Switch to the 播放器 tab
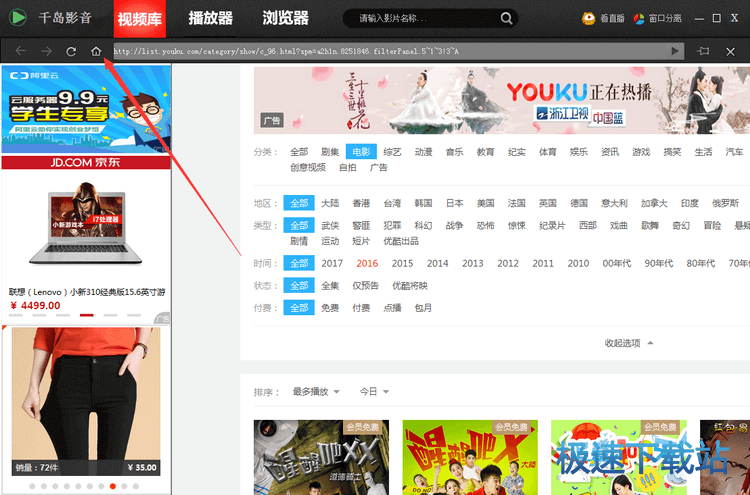This screenshot has width=750, height=495. [x=210, y=18]
